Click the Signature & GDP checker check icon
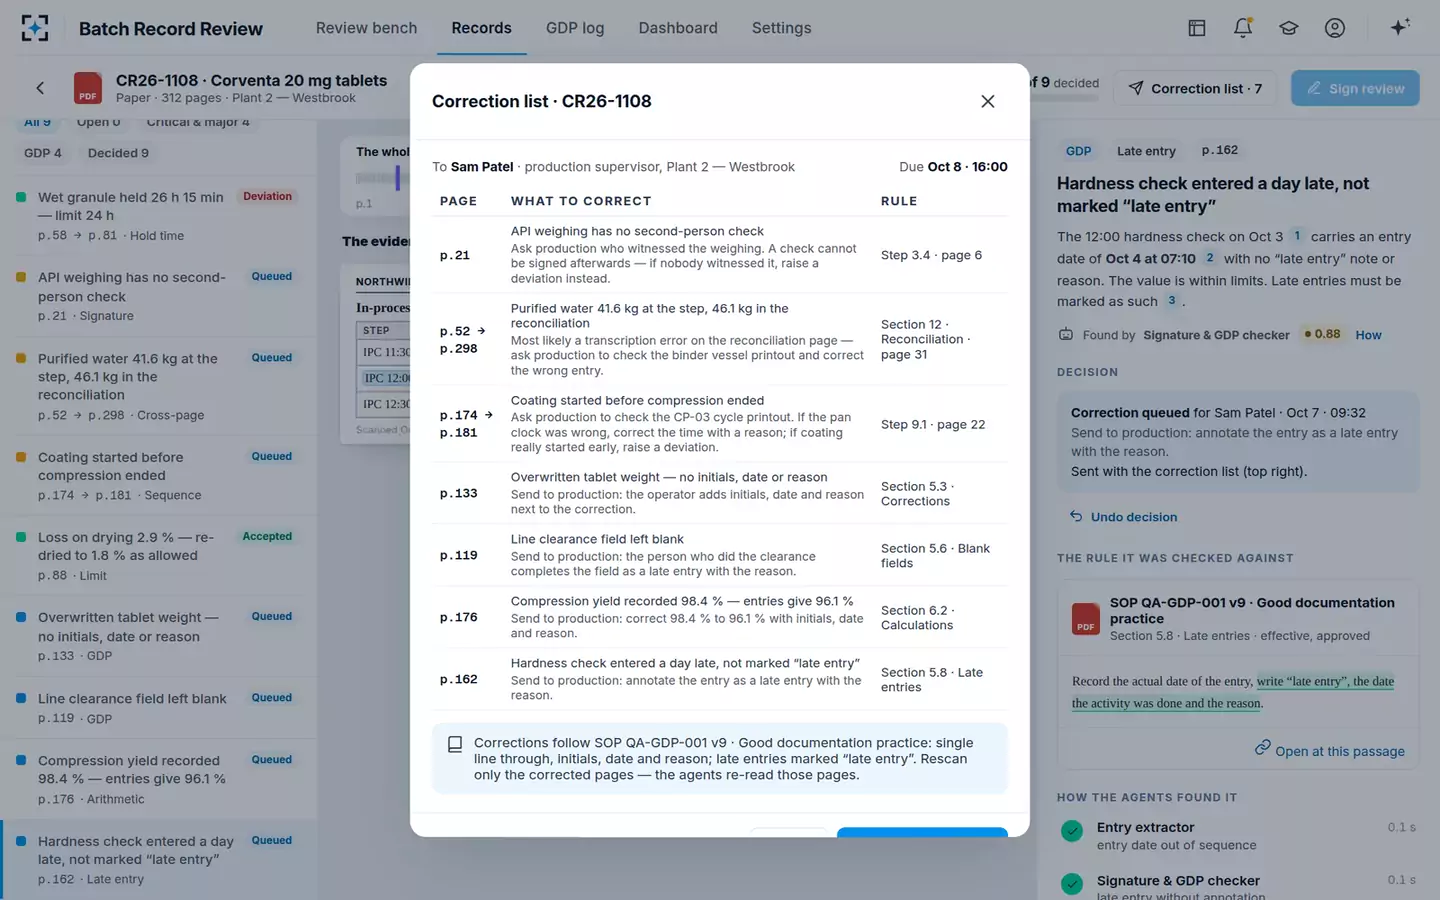The height and width of the screenshot is (900, 1440). coord(1072,884)
